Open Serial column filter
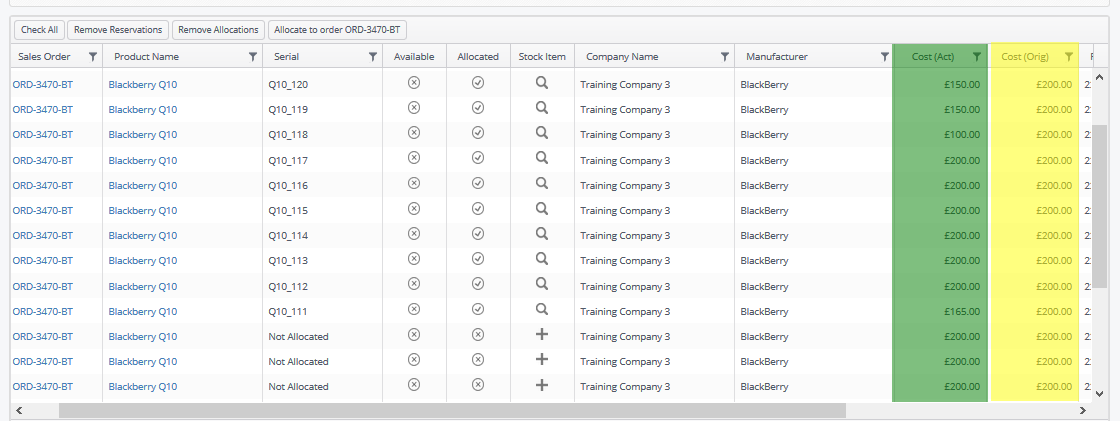1120x421 pixels. [x=373, y=56]
